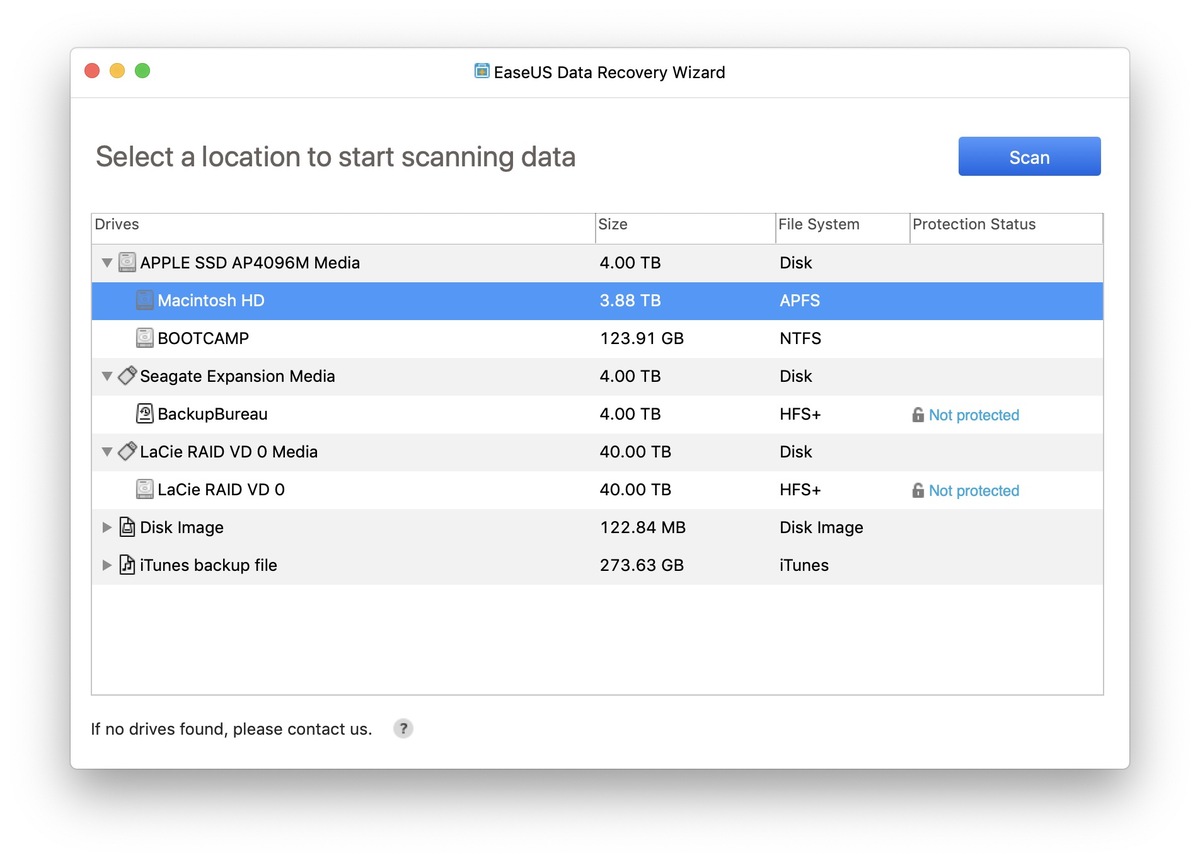Image resolution: width=1200 pixels, height=862 pixels.
Task: Collapse the LaCie RAID VD 0 Media group
Action: [x=107, y=452]
